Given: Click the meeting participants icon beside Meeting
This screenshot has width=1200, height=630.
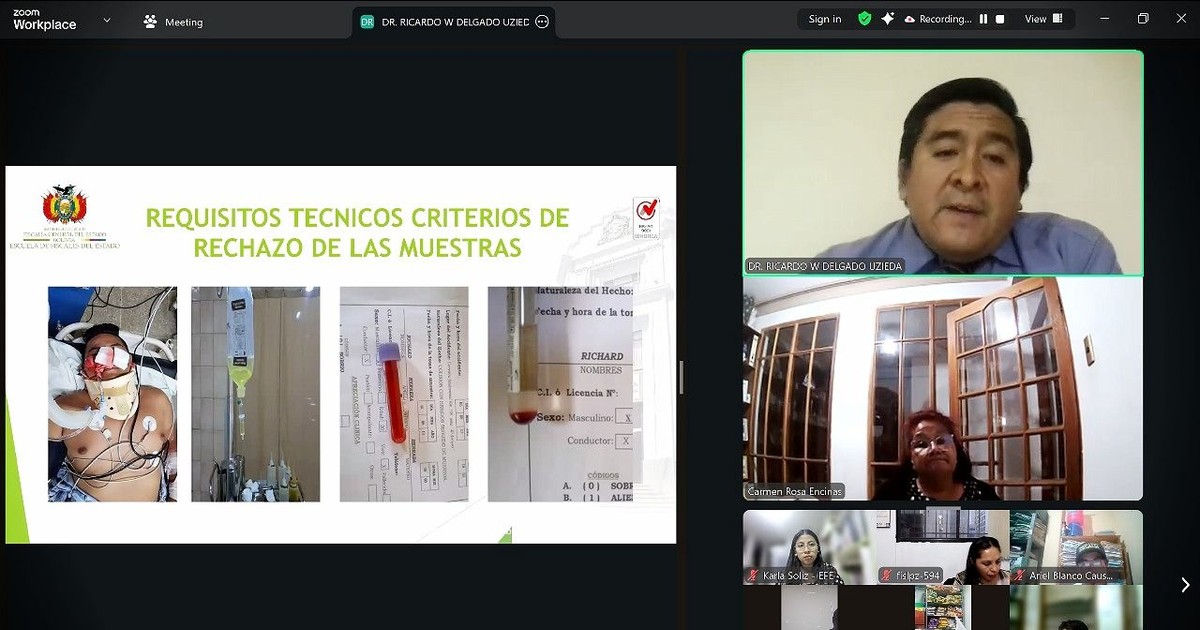Looking at the screenshot, I should 150,22.
